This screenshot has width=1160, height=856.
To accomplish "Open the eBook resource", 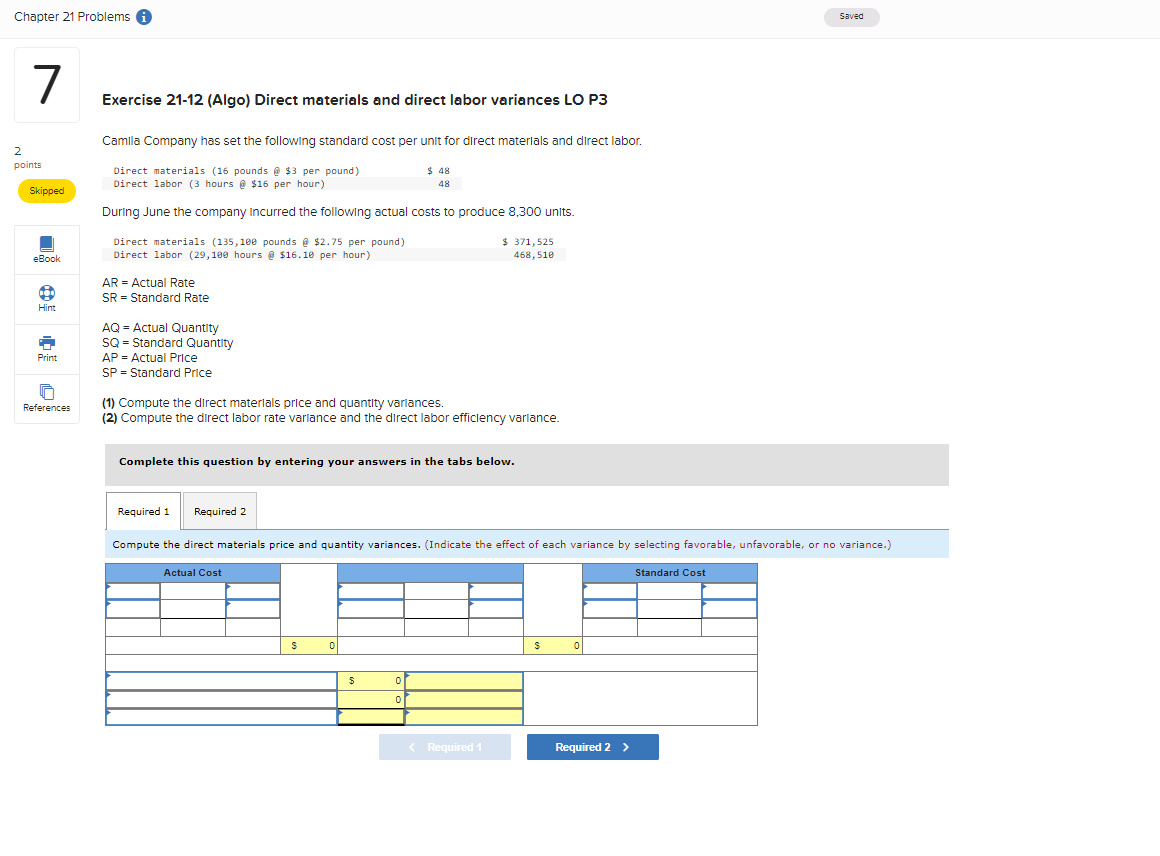I will (x=46, y=249).
